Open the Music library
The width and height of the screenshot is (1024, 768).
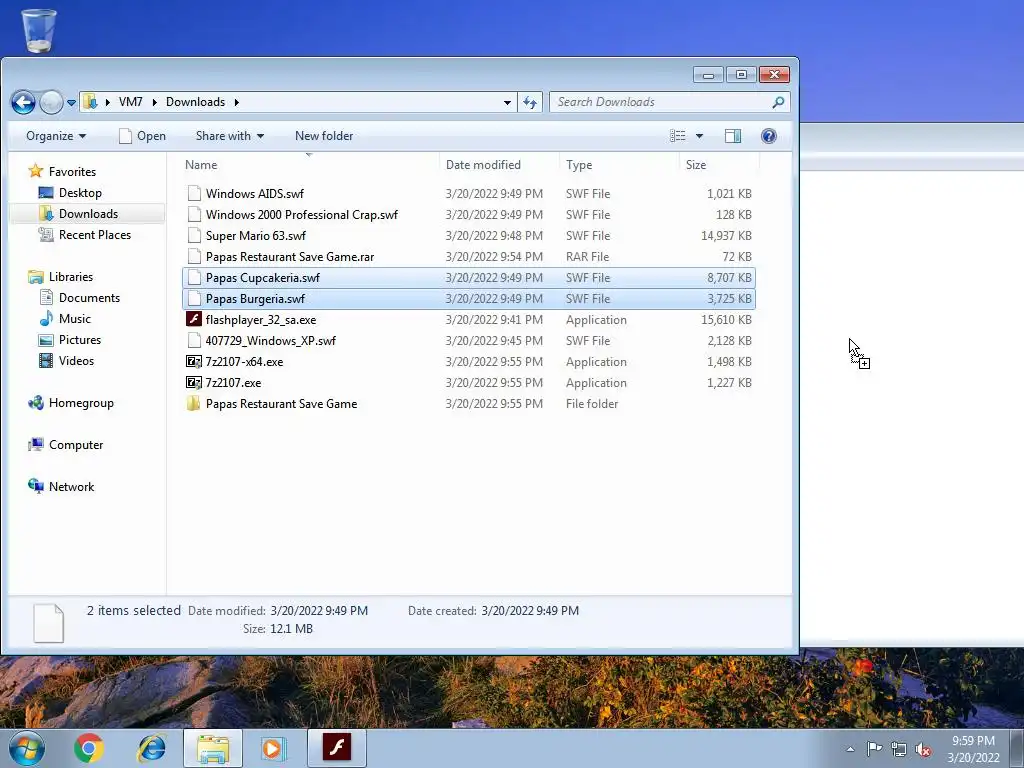74,319
